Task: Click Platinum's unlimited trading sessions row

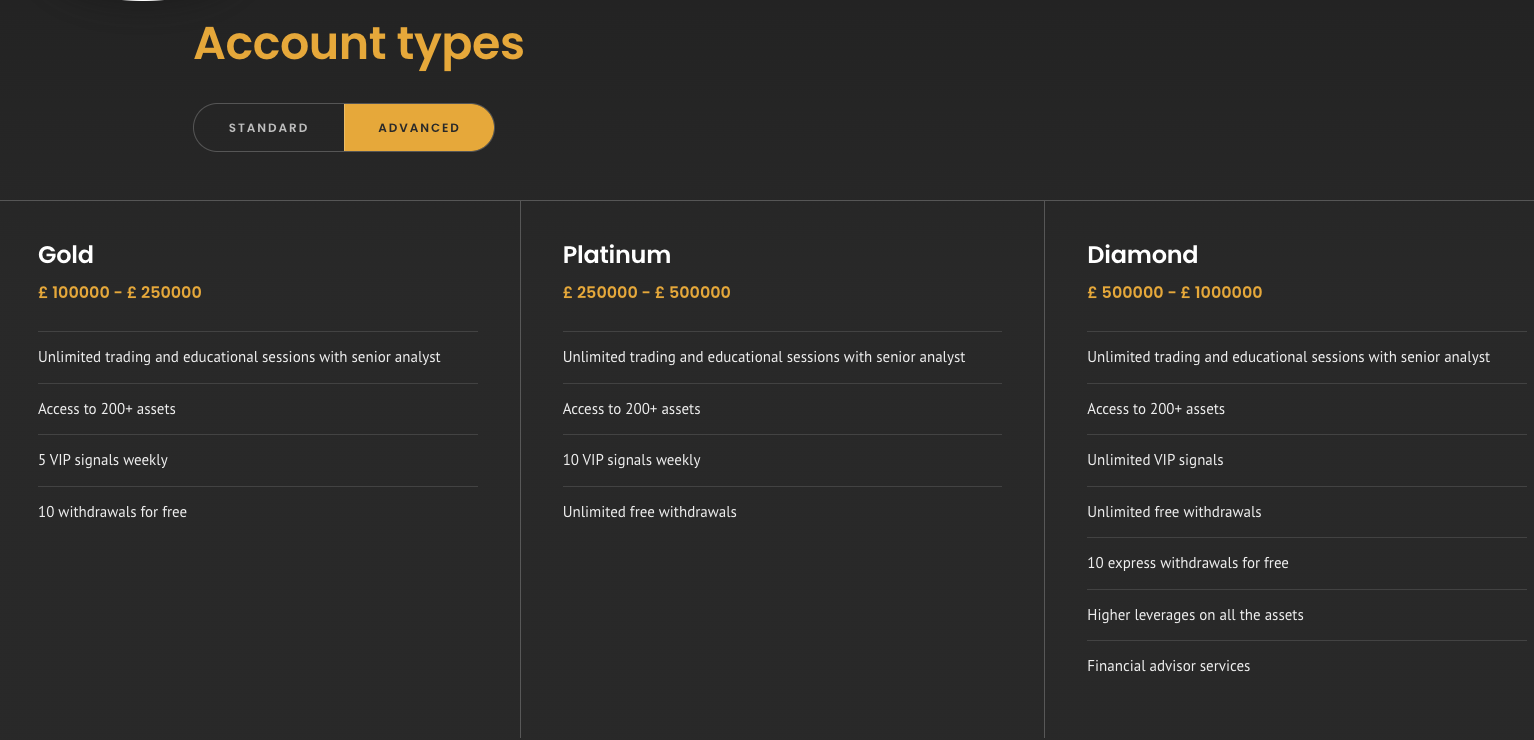Action: coord(782,357)
